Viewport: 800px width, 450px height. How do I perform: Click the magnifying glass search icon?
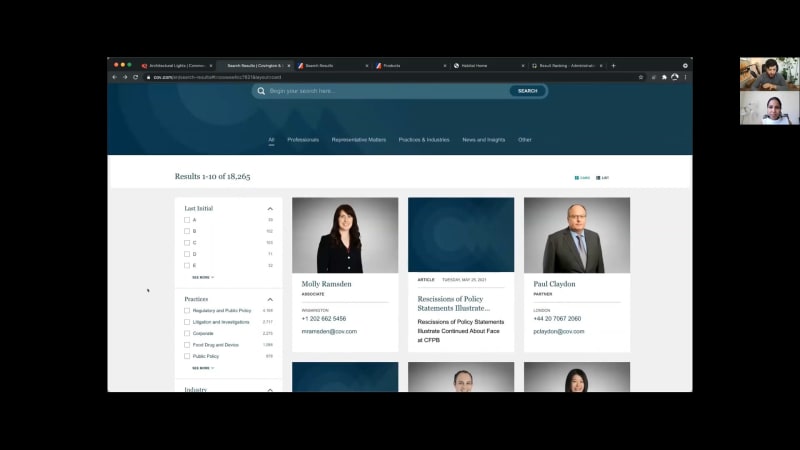[x=262, y=91]
